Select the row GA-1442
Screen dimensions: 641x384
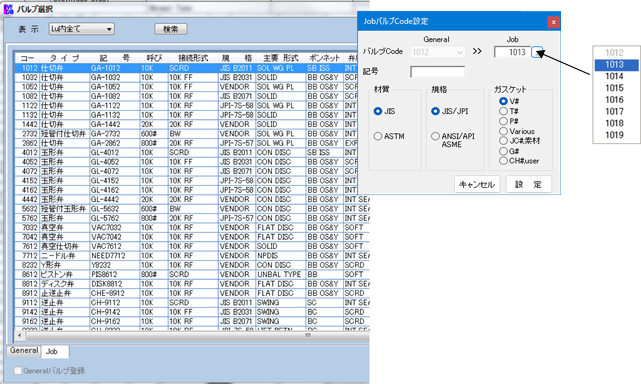click(x=192, y=124)
